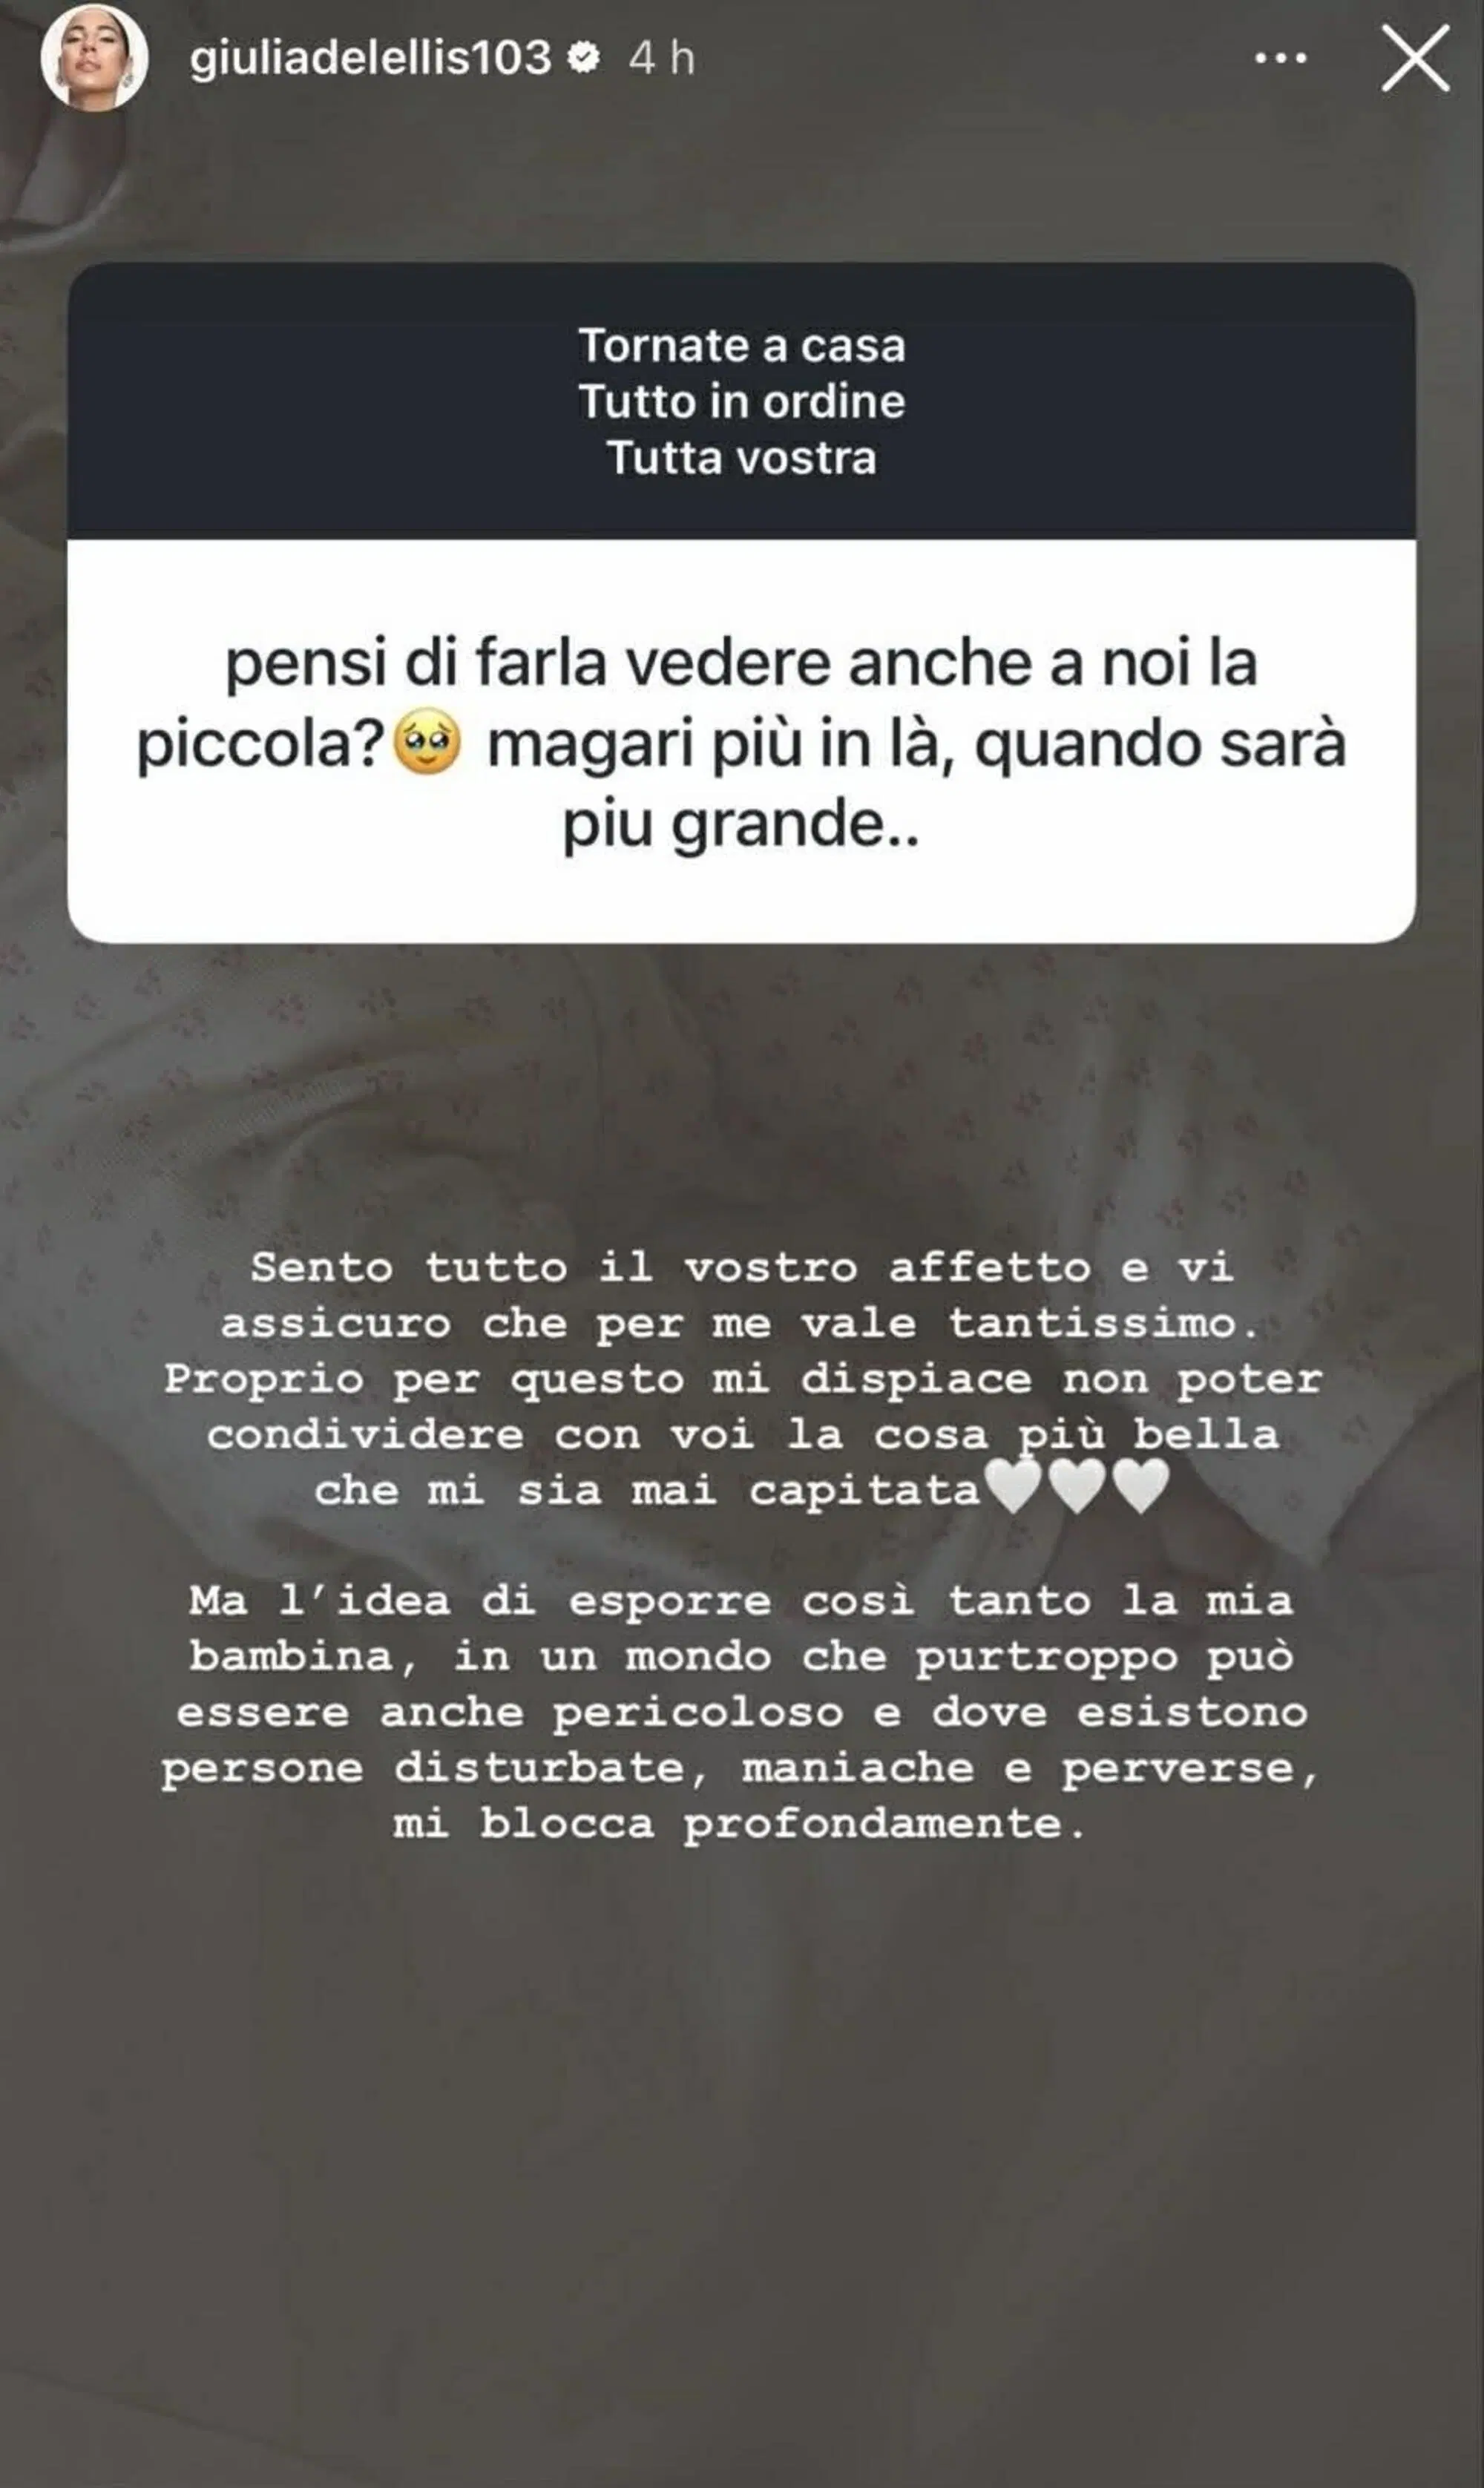This screenshot has height=2488, width=1484.
Task: Tap the '4 h' story timestamp
Action: [661, 58]
